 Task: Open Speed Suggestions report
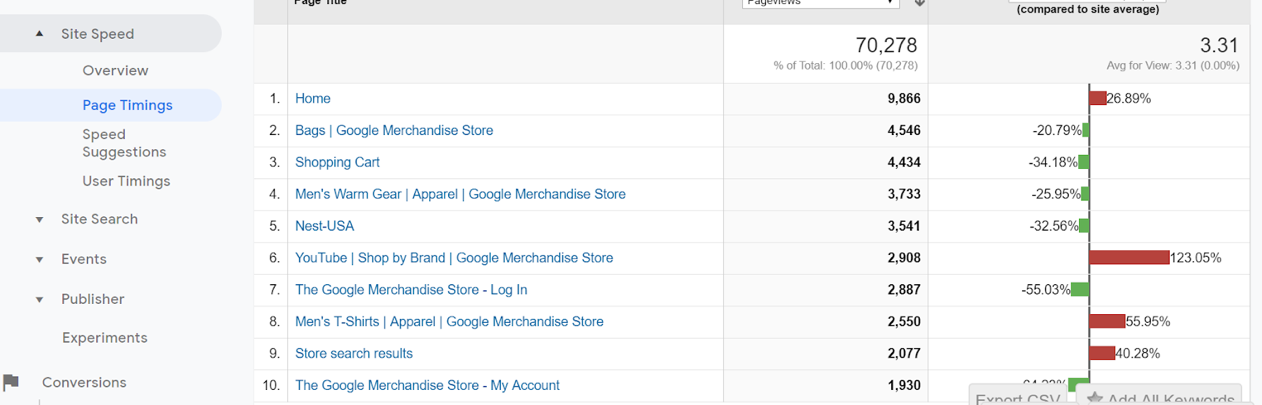[x=124, y=143]
